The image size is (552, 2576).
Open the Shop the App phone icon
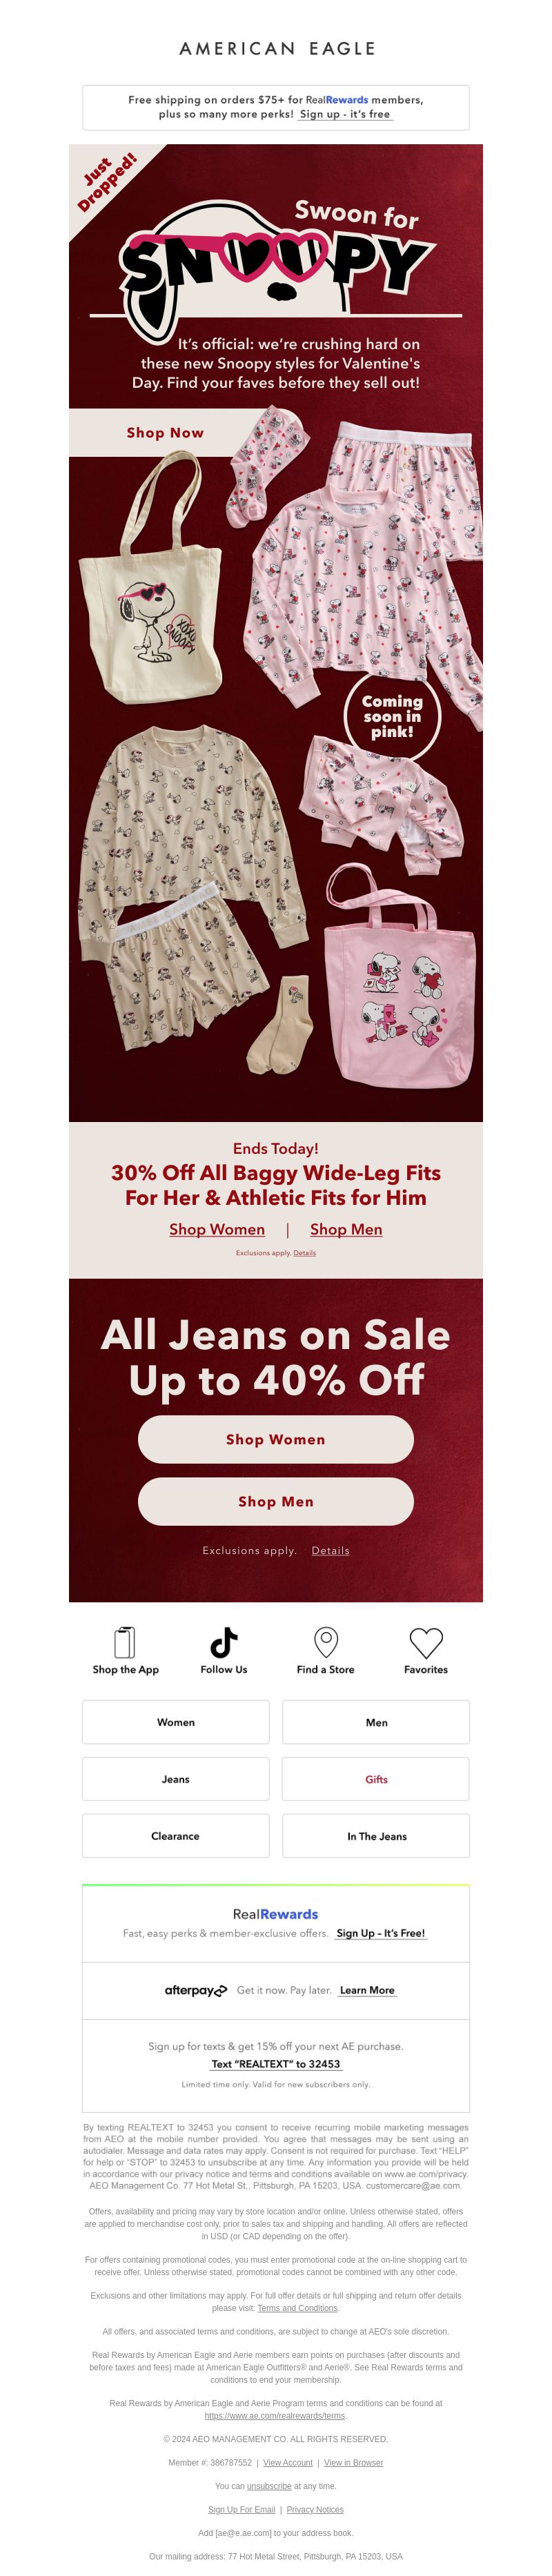(125, 1642)
